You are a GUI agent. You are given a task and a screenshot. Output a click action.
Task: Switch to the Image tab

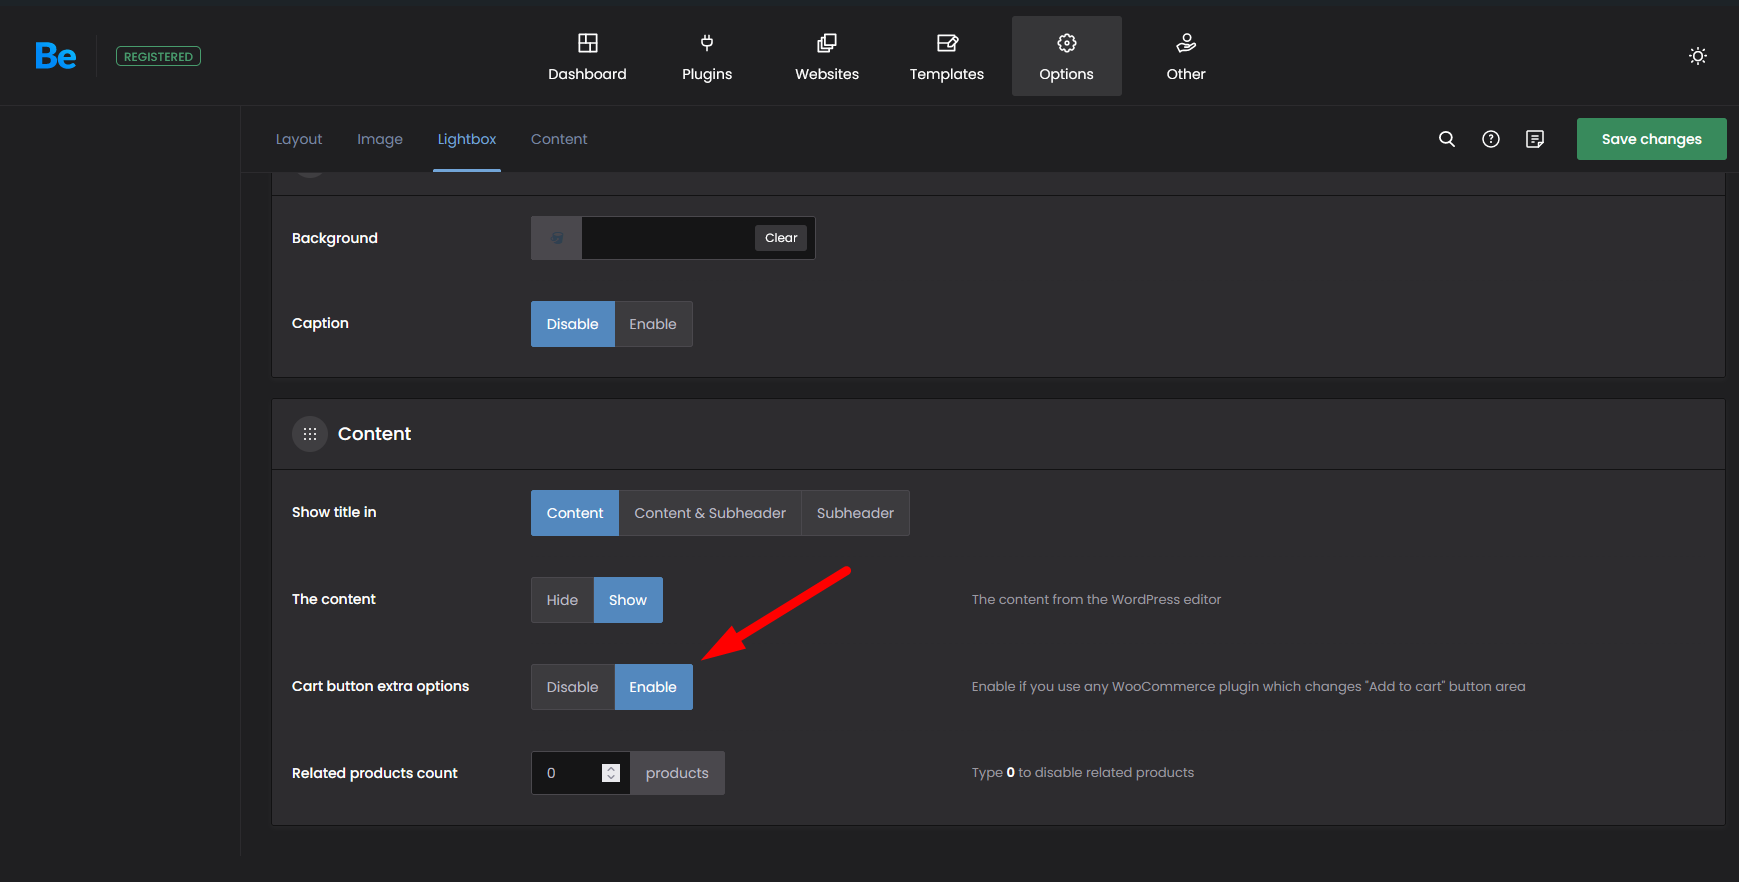click(380, 139)
